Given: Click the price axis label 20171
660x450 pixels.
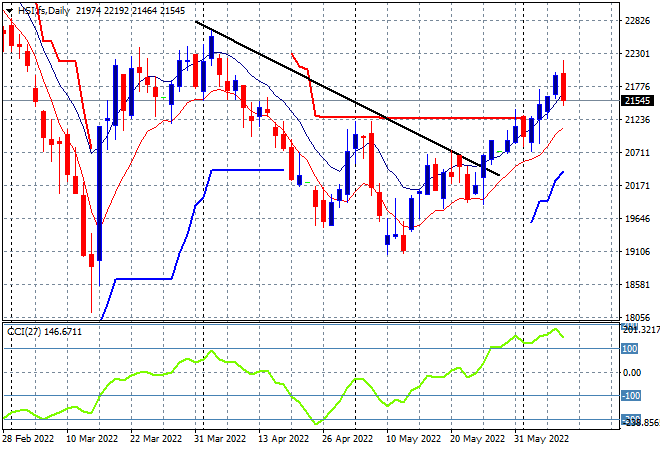Looking at the screenshot, I should 637,186.
